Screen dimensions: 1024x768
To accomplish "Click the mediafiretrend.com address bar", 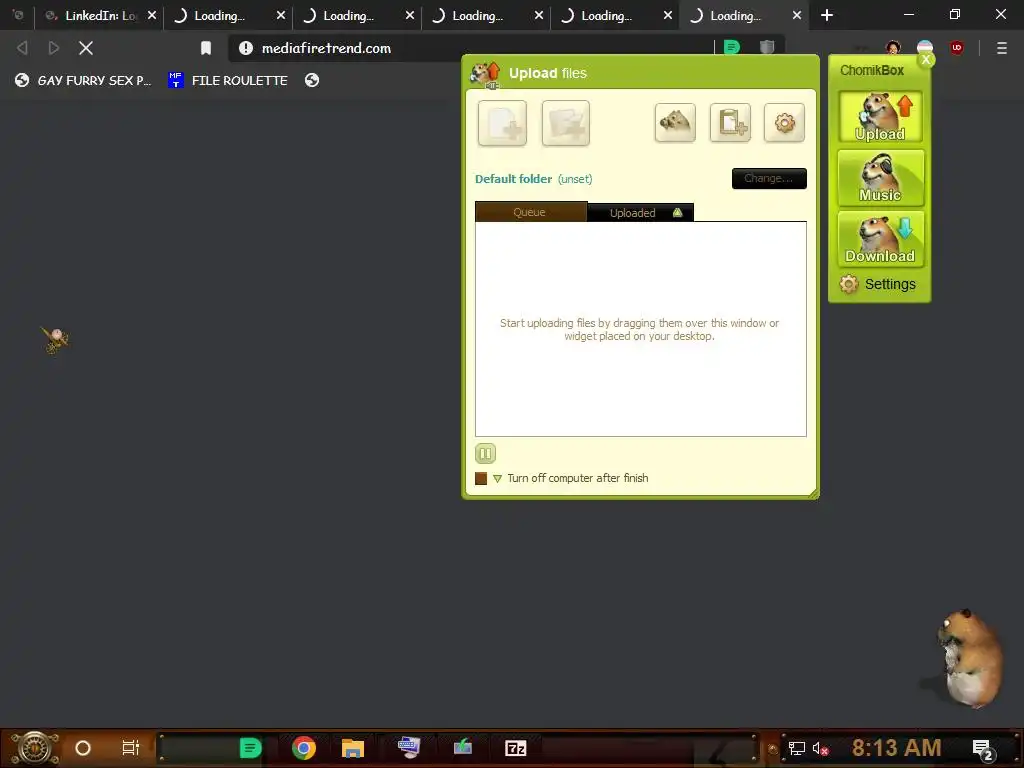I will [x=327, y=48].
